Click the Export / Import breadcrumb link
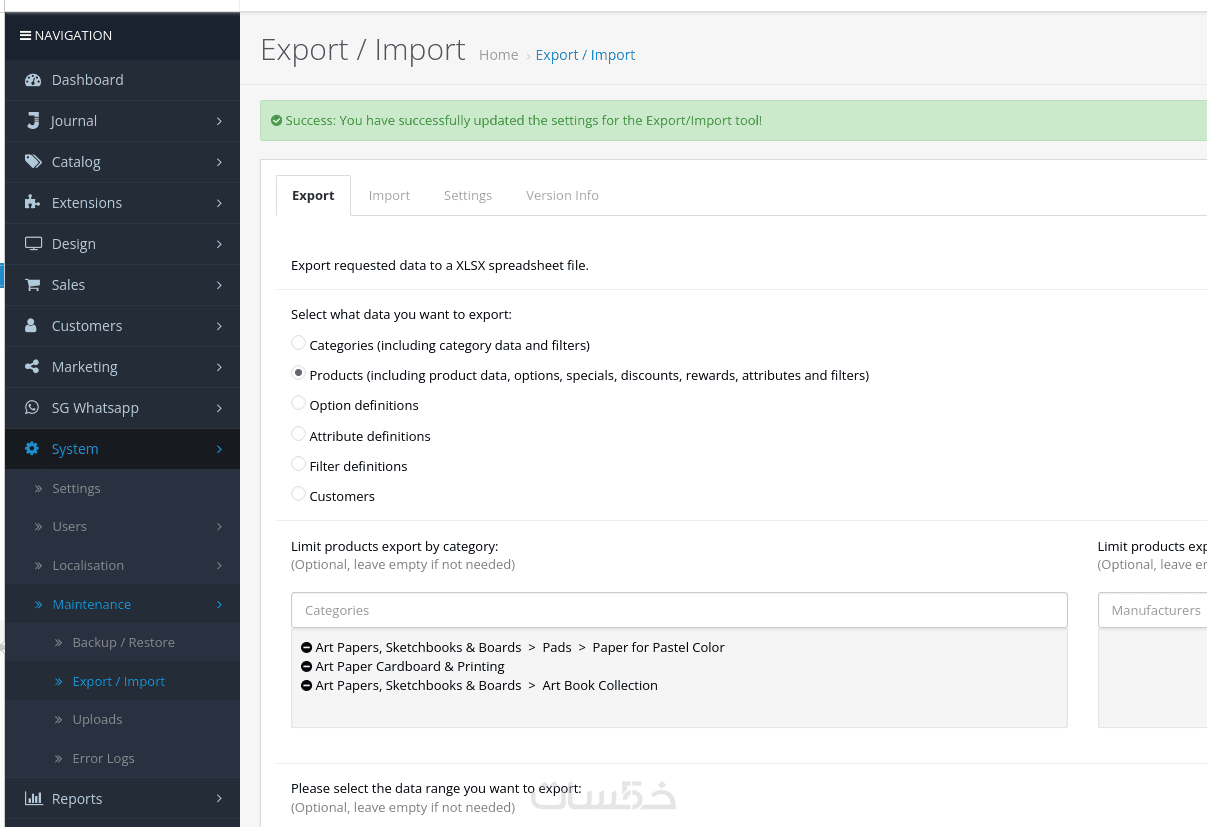Image resolution: width=1207 pixels, height=827 pixels. [x=585, y=55]
